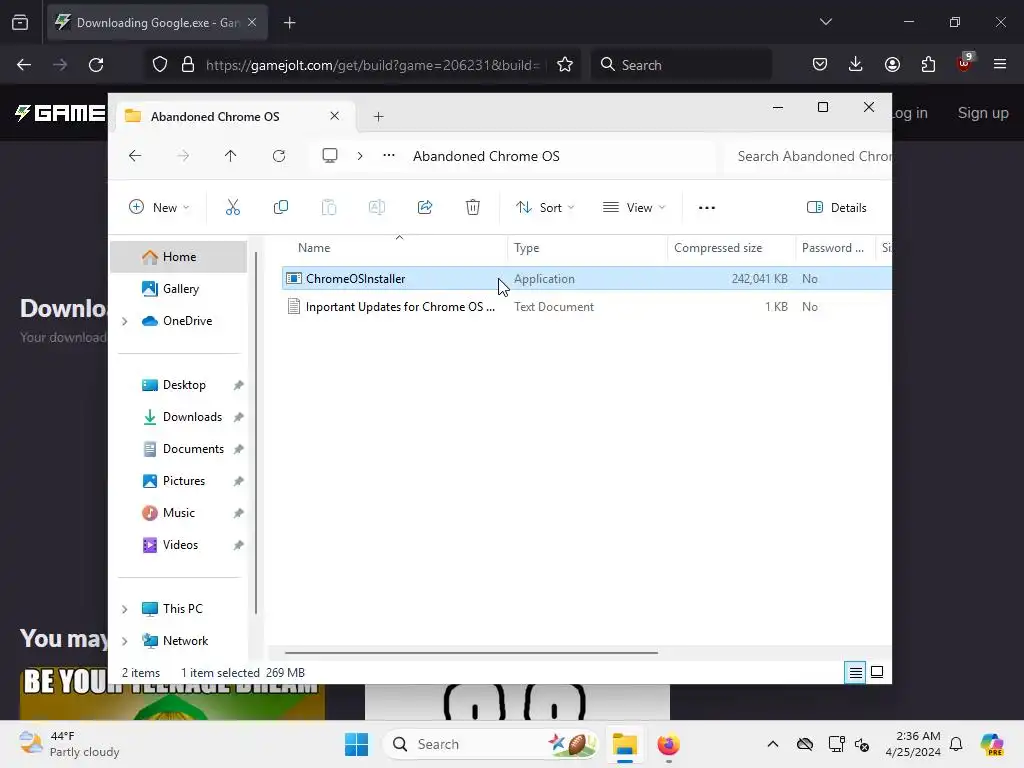
Task: Click the uBlock Origin extension icon
Action: pos(964,63)
